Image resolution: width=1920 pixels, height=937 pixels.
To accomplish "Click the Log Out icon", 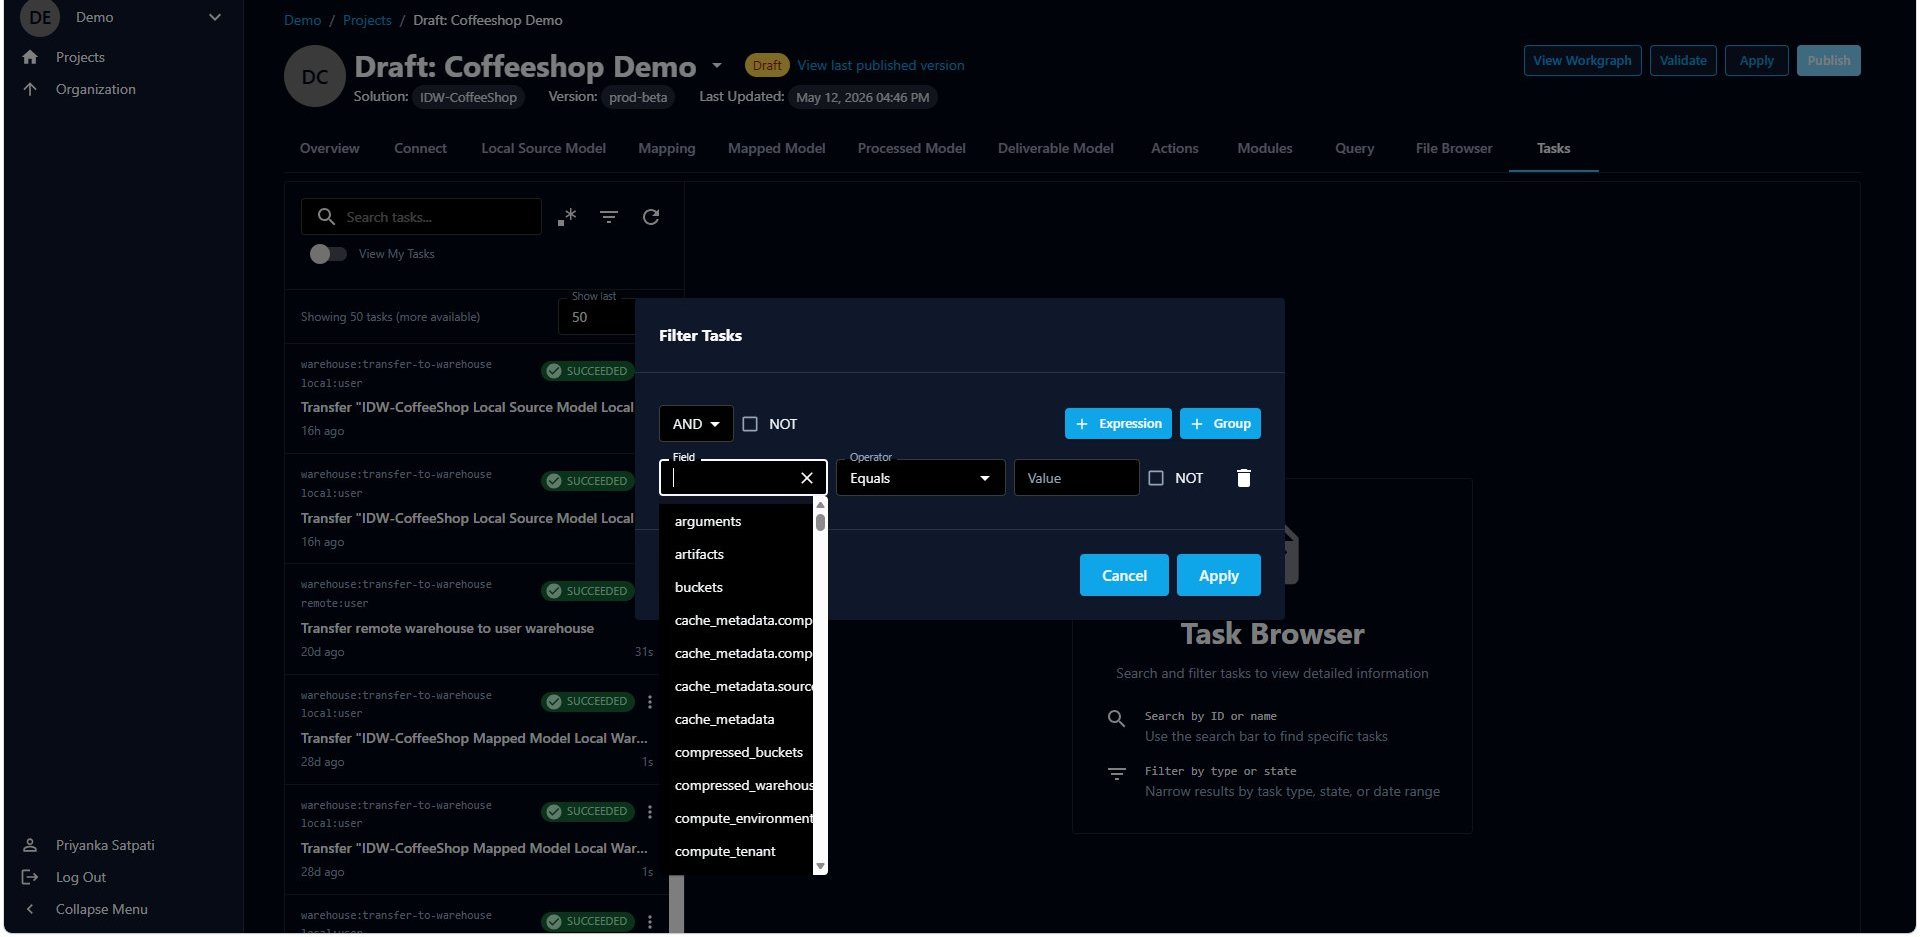I will tap(30, 877).
